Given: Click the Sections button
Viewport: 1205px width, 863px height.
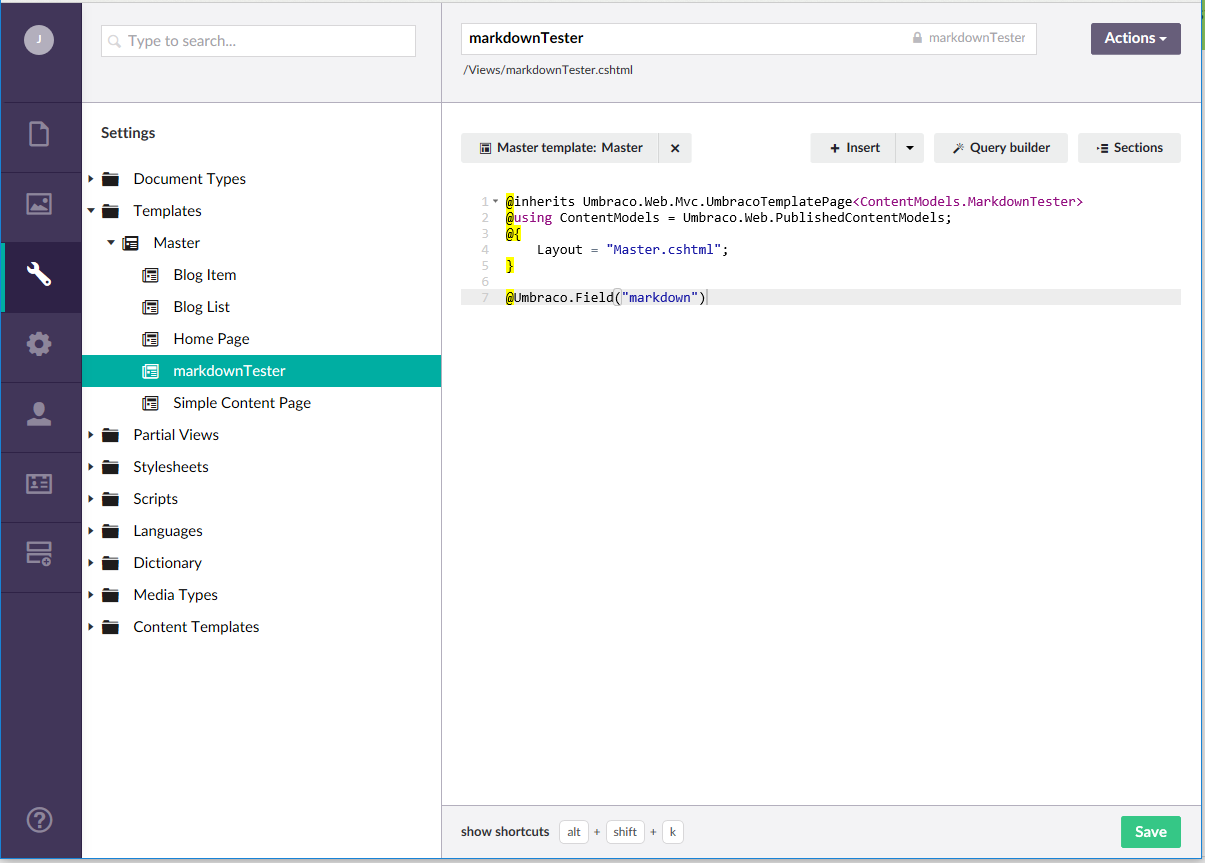Looking at the screenshot, I should coord(1129,148).
